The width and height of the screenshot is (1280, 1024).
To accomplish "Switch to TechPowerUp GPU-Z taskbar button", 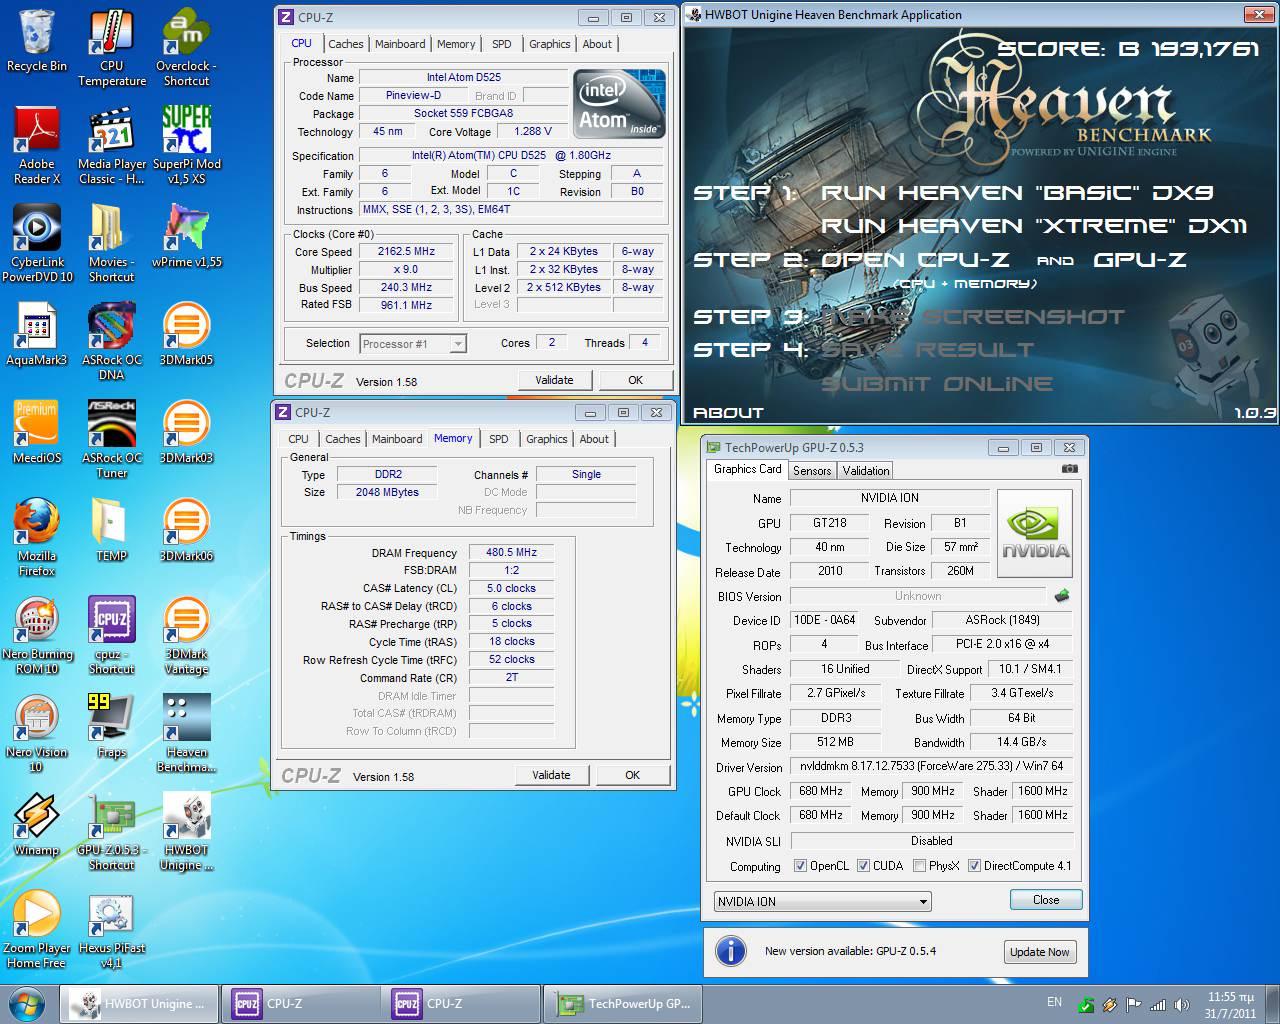I will 625,1004.
